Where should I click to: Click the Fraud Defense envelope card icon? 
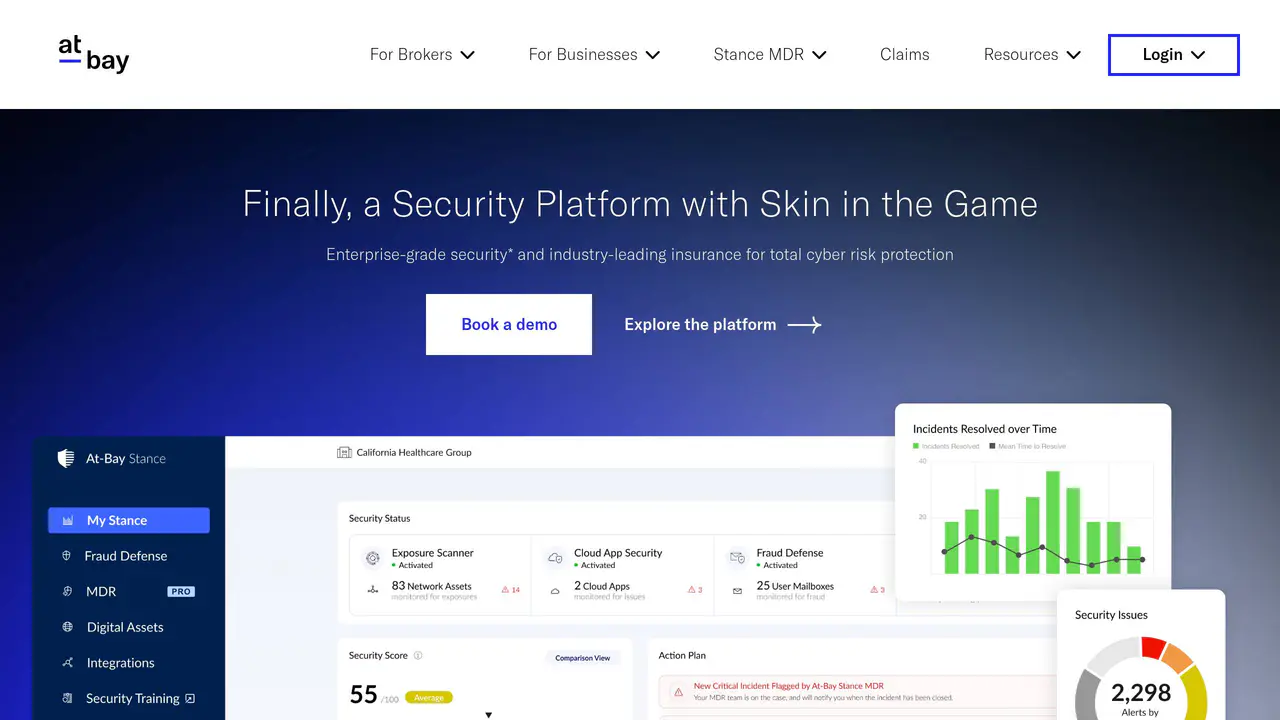pyautogui.click(x=738, y=558)
